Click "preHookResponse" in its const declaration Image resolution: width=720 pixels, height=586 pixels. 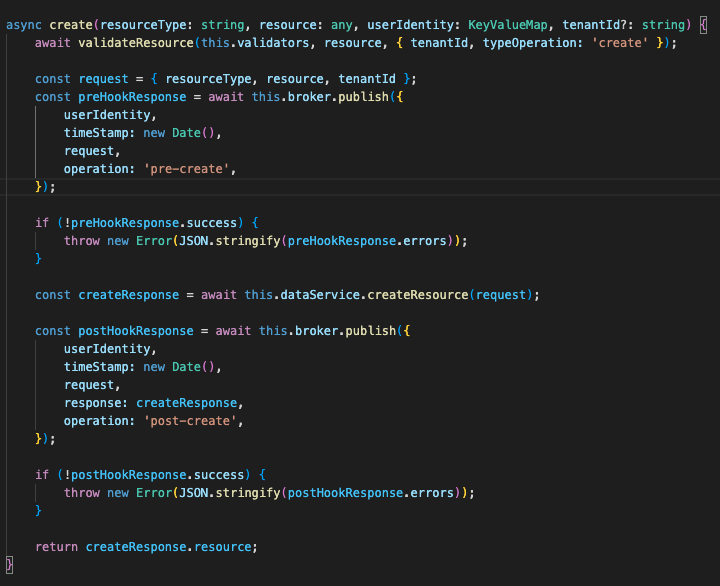point(132,97)
